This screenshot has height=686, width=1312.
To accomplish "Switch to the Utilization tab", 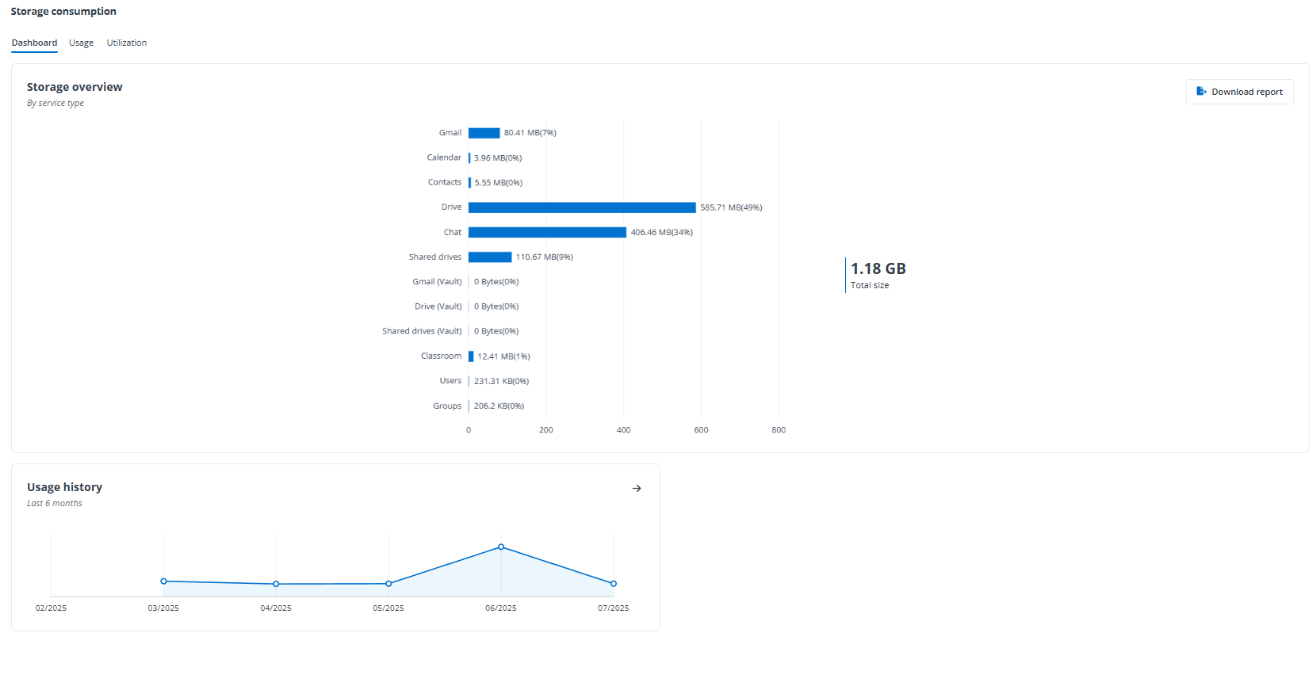I will coord(126,42).
